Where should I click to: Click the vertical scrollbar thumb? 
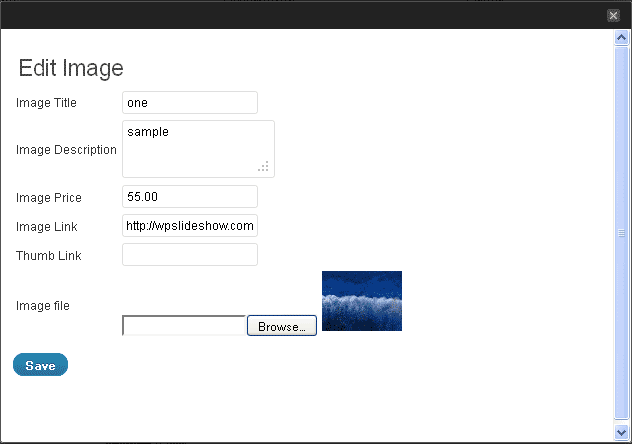tap(622, 233)
